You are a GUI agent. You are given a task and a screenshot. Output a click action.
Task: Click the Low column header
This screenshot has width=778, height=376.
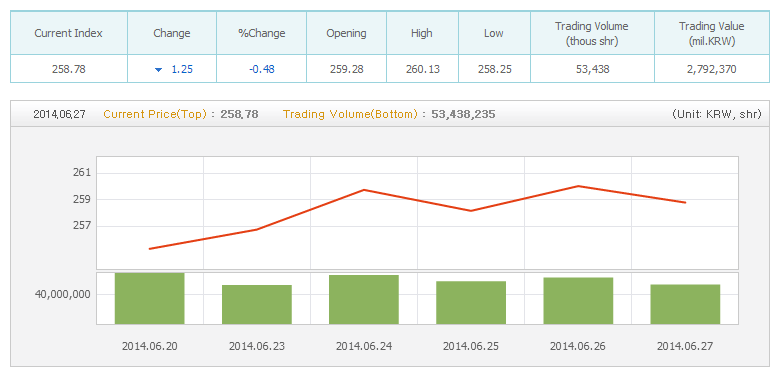point(494,33)
